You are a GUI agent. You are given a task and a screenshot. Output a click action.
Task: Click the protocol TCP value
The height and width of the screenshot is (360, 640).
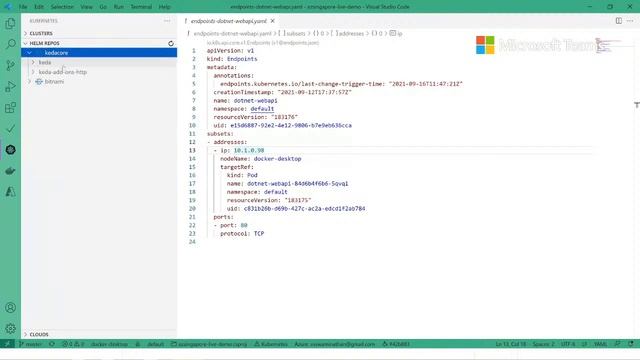[x=259, y=233]
